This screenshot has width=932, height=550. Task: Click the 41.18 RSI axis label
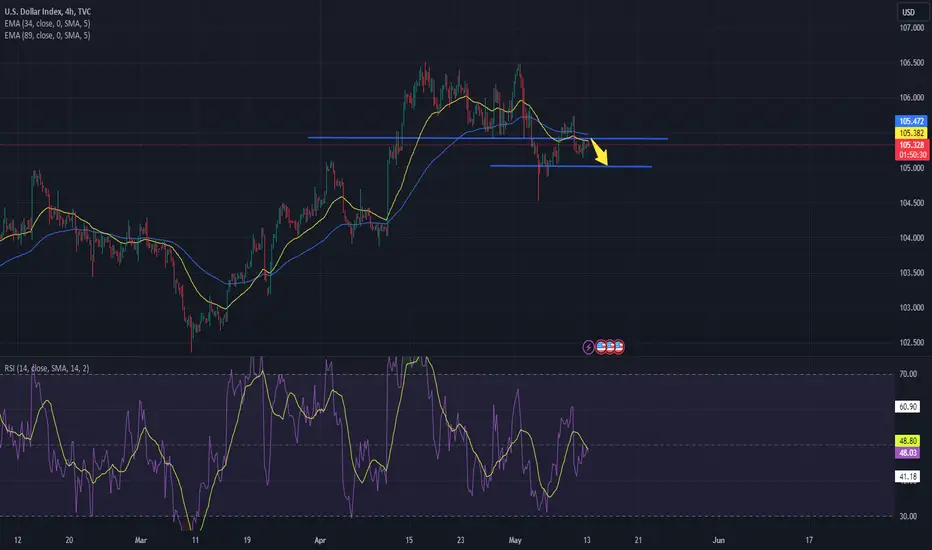coord(908,477)
